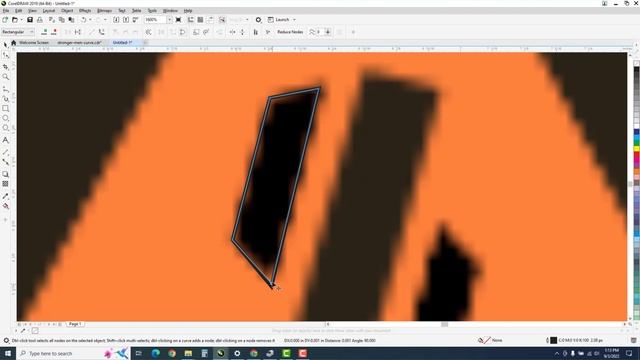
Task: Click the Reduce Nodes button
Action: click(x=290, y=32)
